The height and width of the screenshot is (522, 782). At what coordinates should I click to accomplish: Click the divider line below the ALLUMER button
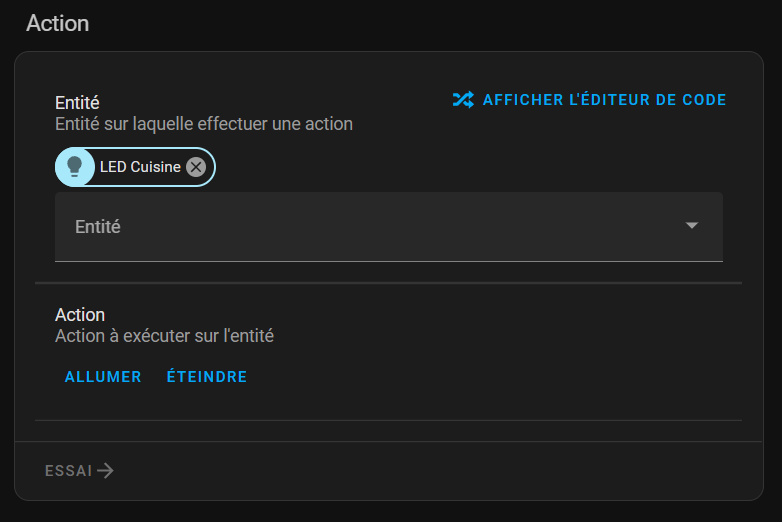click(x=388, y=420)
